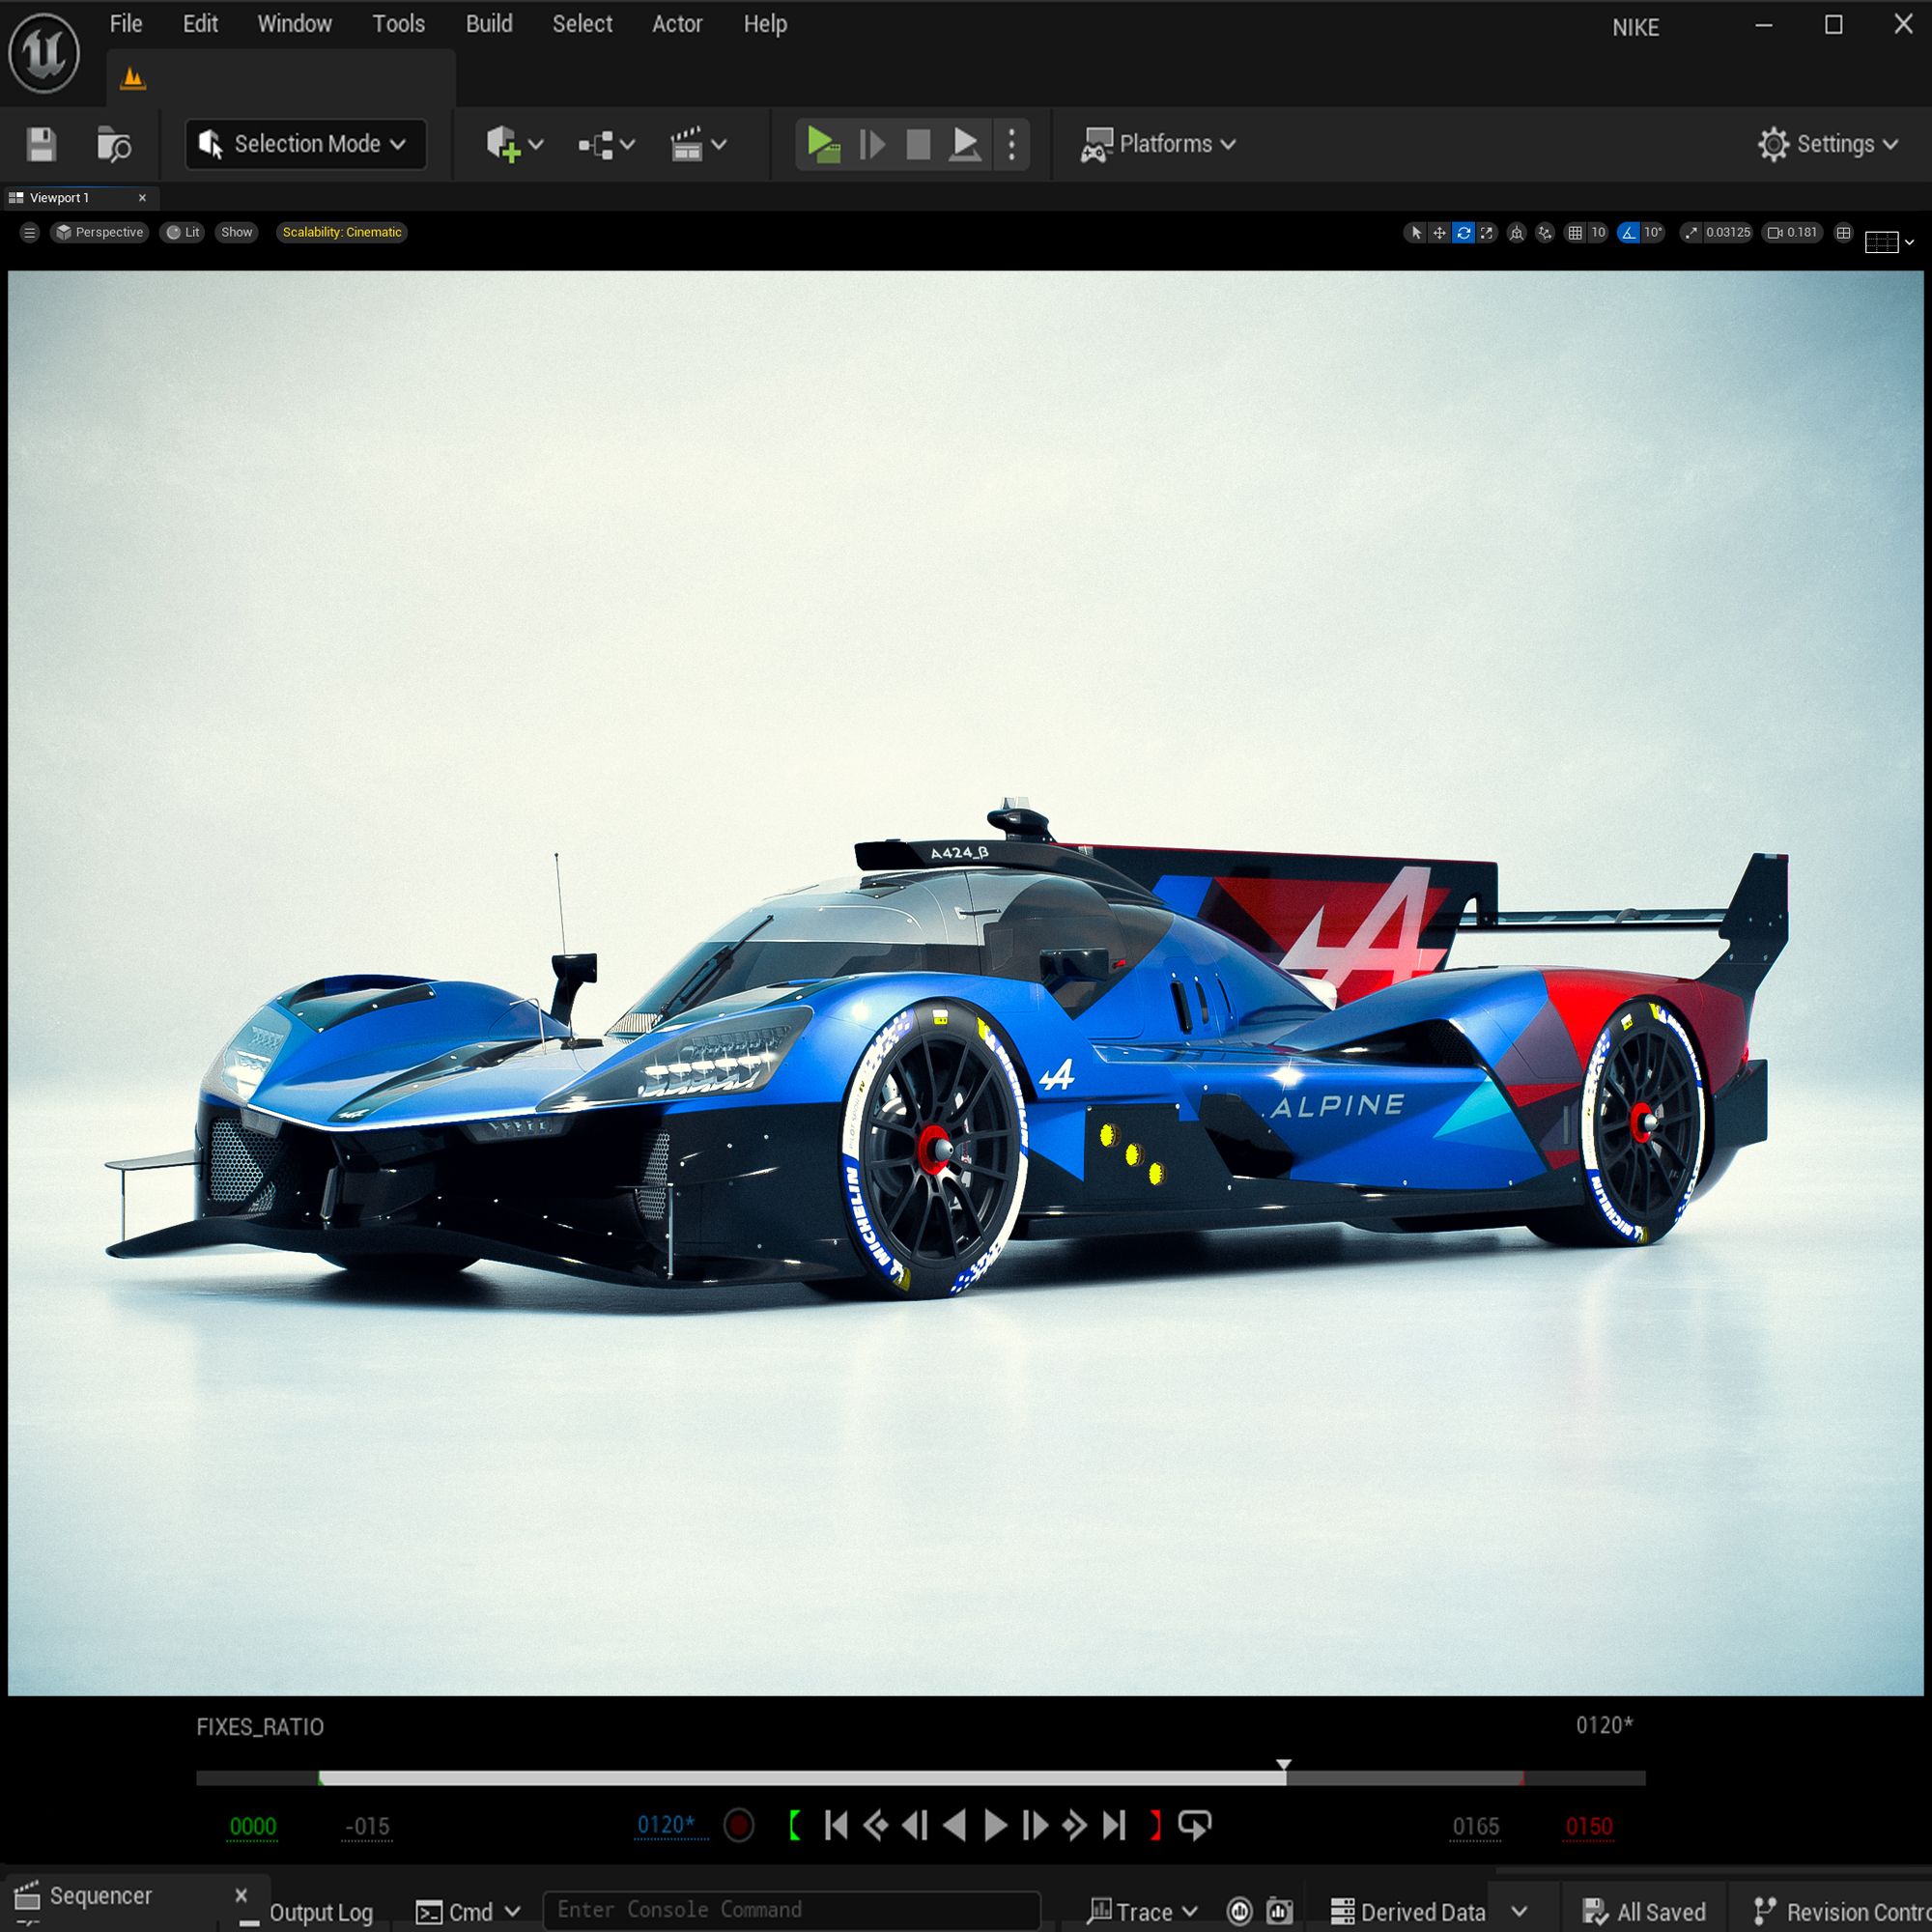The image size is (1932, 1932).
Task: Click the Scale transform tool
Action: pos(1487,232)
